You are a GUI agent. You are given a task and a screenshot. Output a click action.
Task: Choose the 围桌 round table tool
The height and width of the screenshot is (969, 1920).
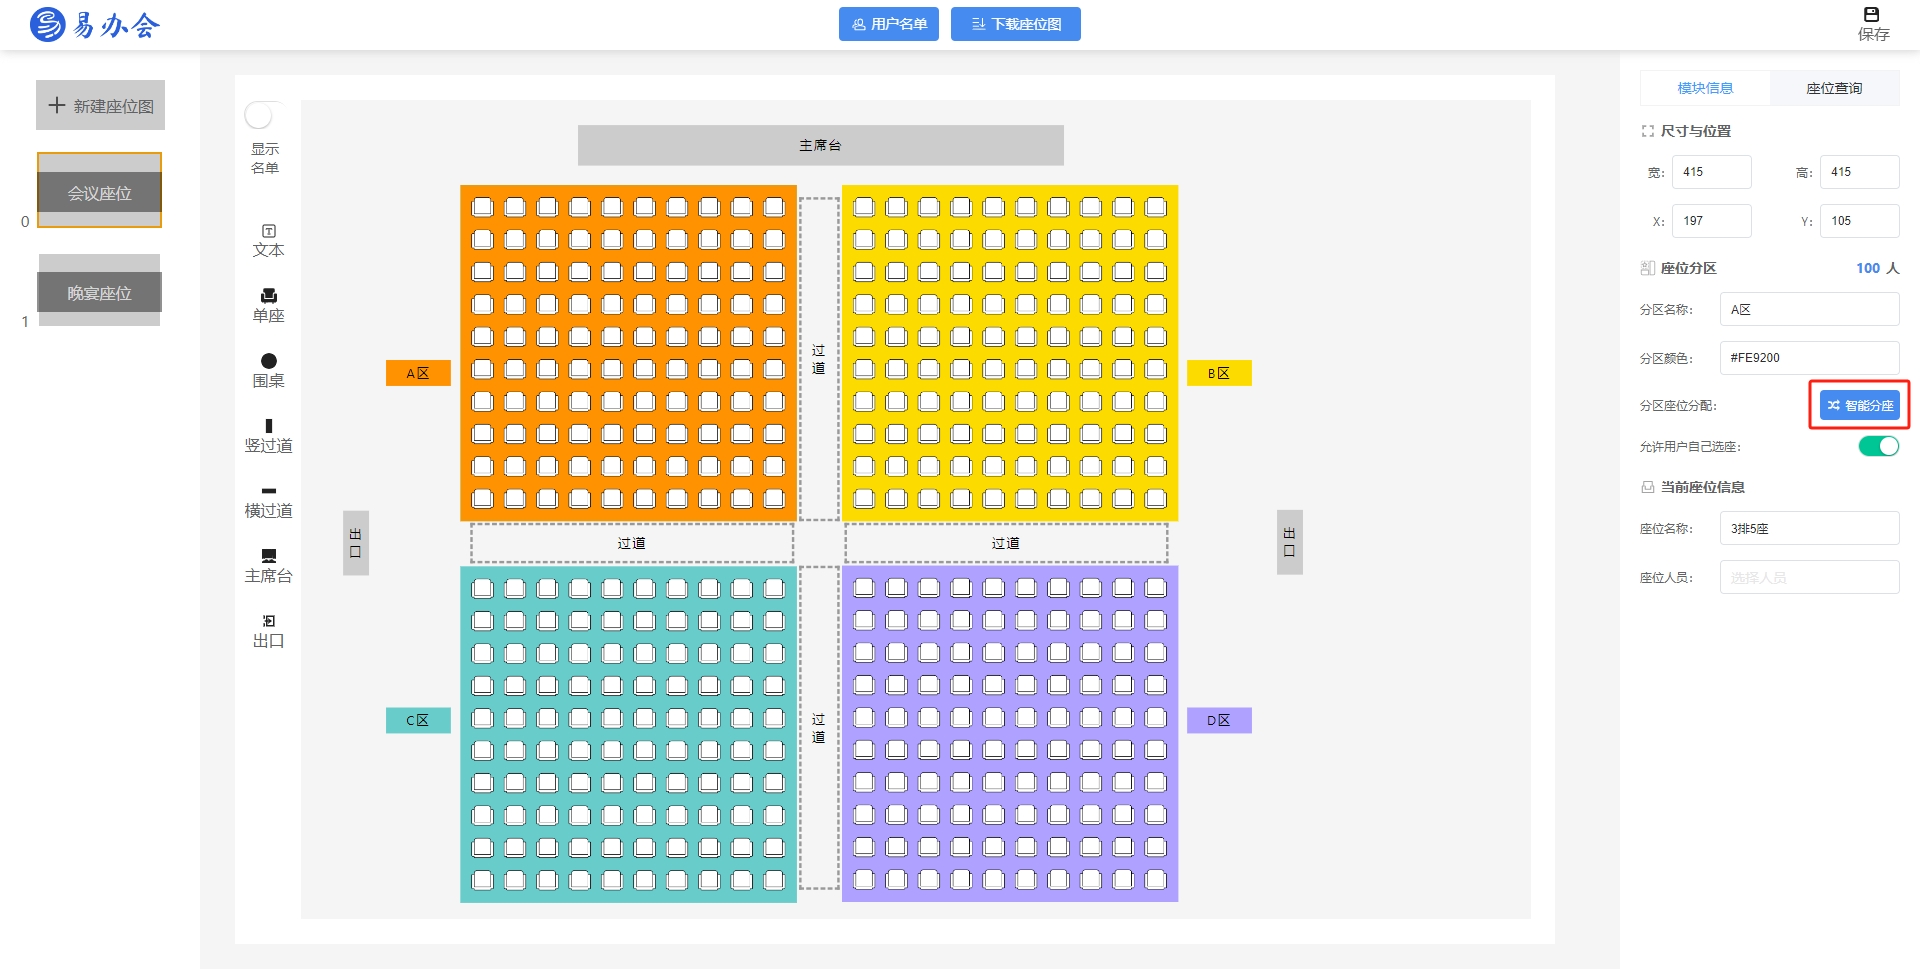click(x=268, y=371)
